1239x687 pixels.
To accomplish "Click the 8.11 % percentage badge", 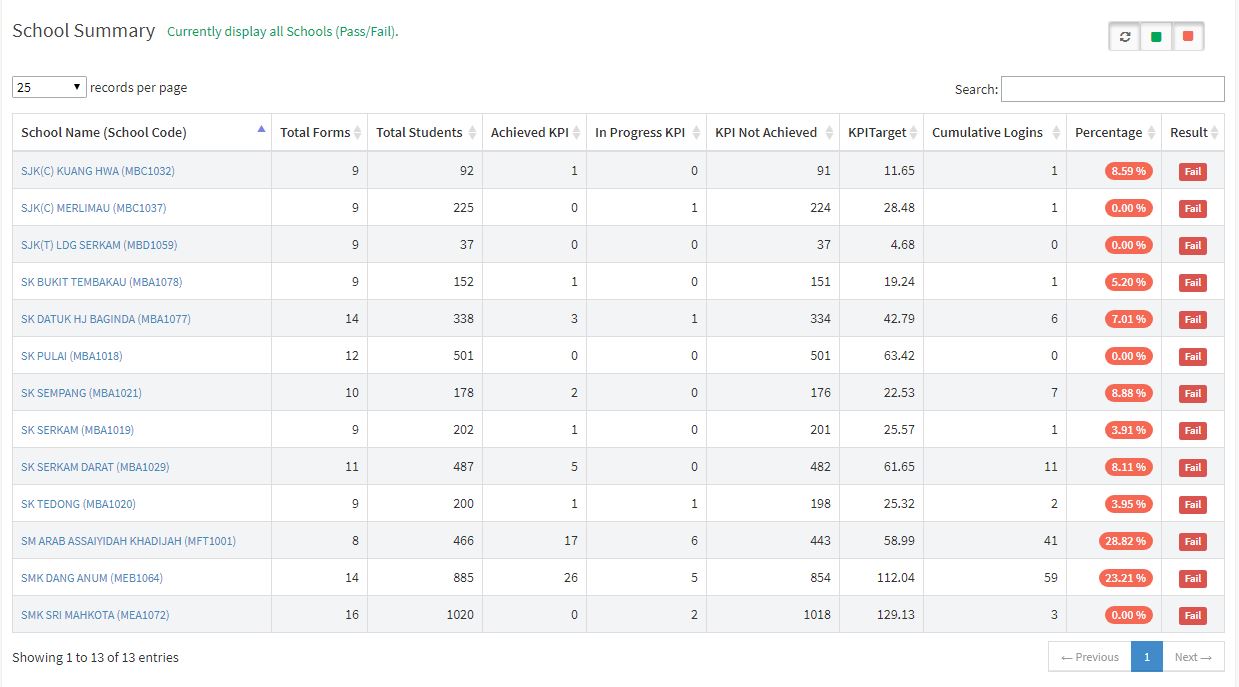I will pos(1129,467).
